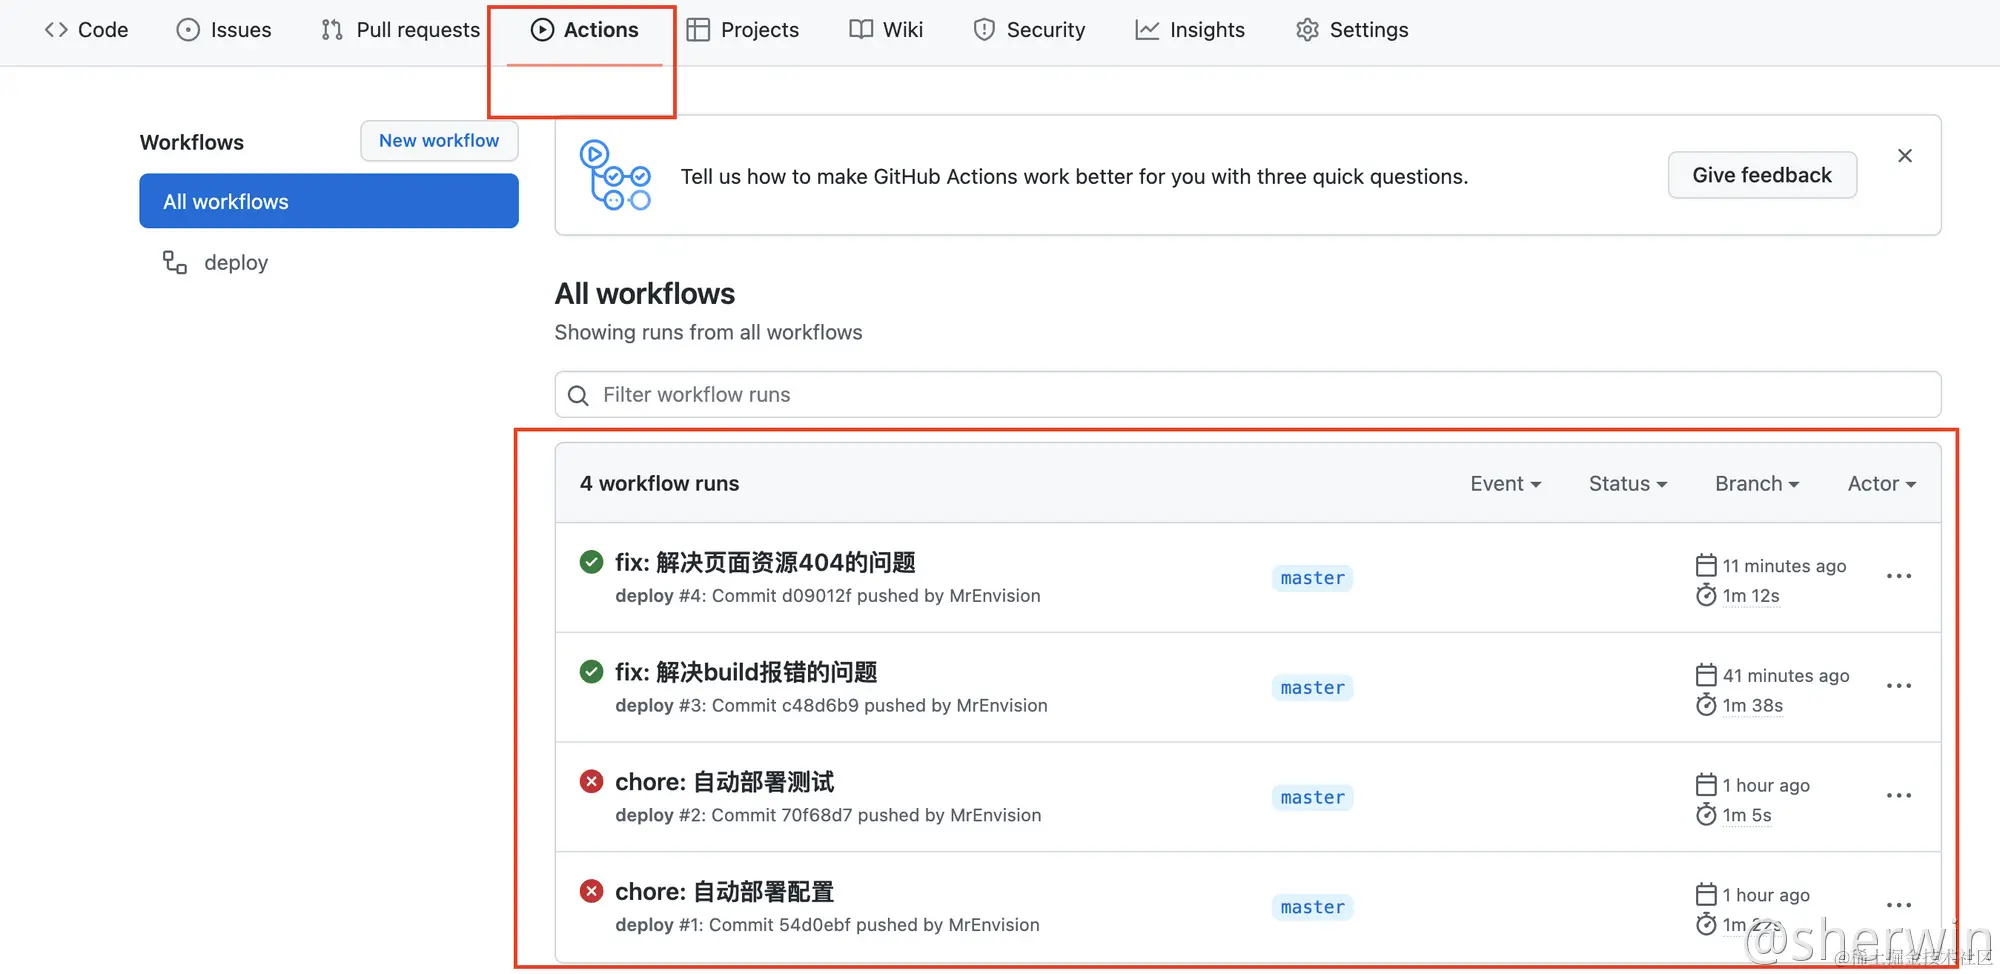This screenshot has width=2000, height=974.
Task: Click 'deploy #3: Commit c48d6b9' description
Action: pos(831,706)
